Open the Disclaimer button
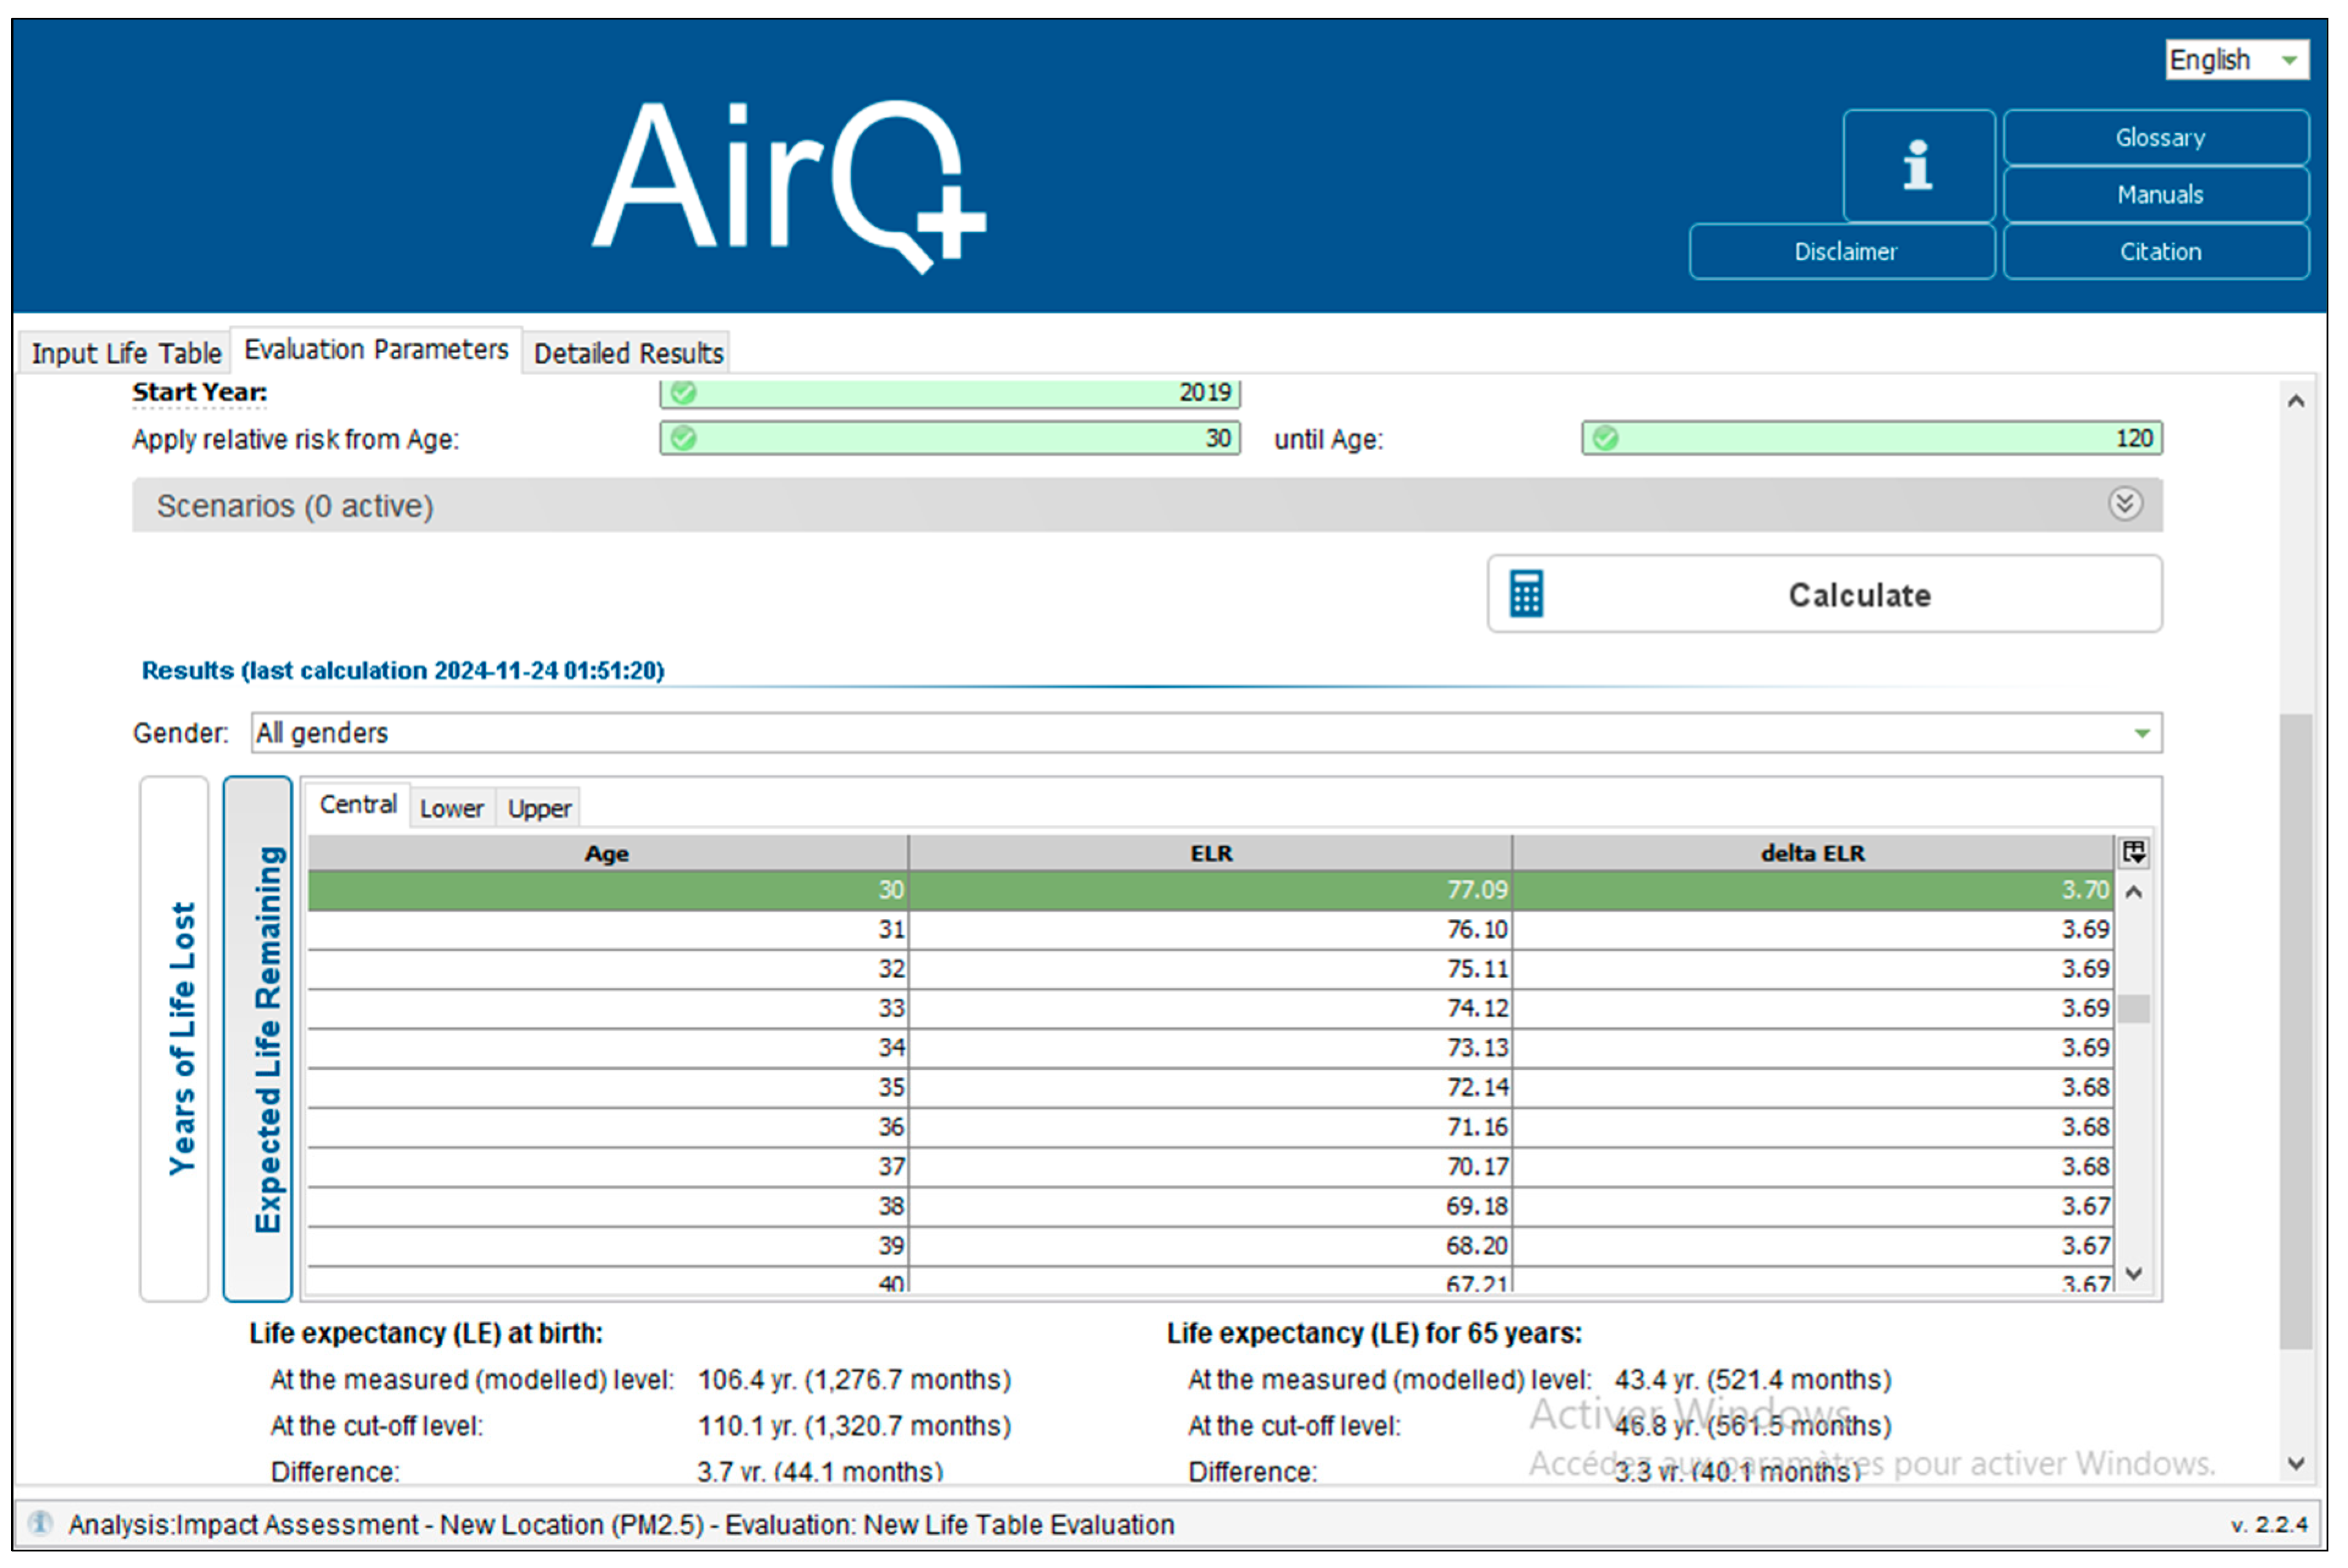Screen dimensions: 2348x1568 (1843, 252)
